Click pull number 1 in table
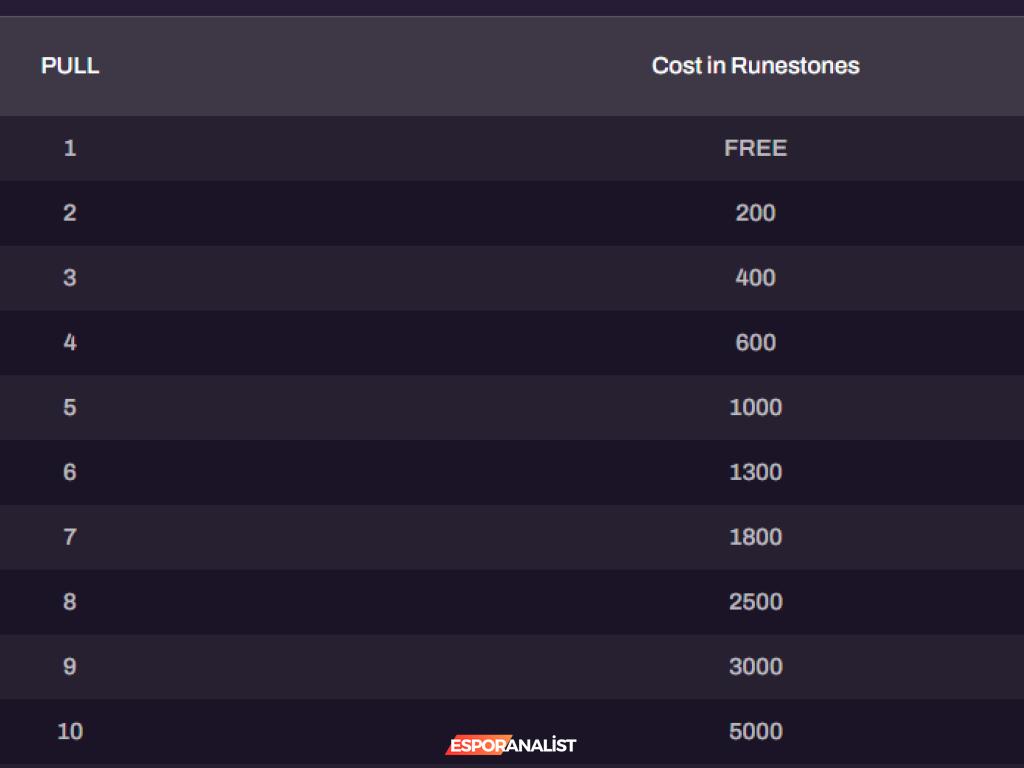The image size is (1024, 768). coord(70,148)
